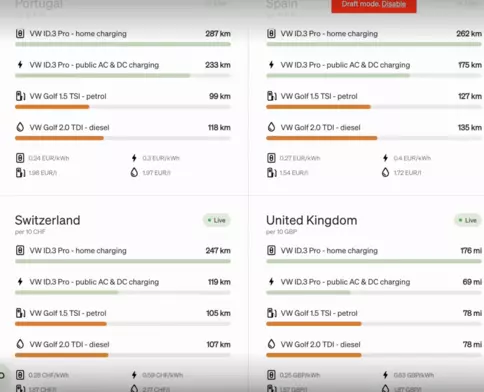Click home charger icon in United Kingdom's home charging row
Image resolution: width=484 pixels, height=392 pixels.
click(271, 250)
